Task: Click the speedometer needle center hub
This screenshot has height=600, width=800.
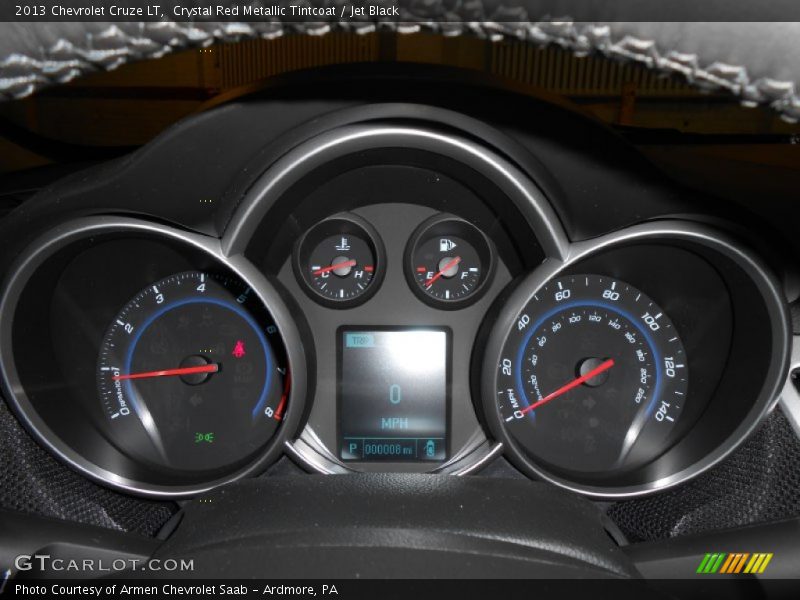Action: click(x=593, y=372)
